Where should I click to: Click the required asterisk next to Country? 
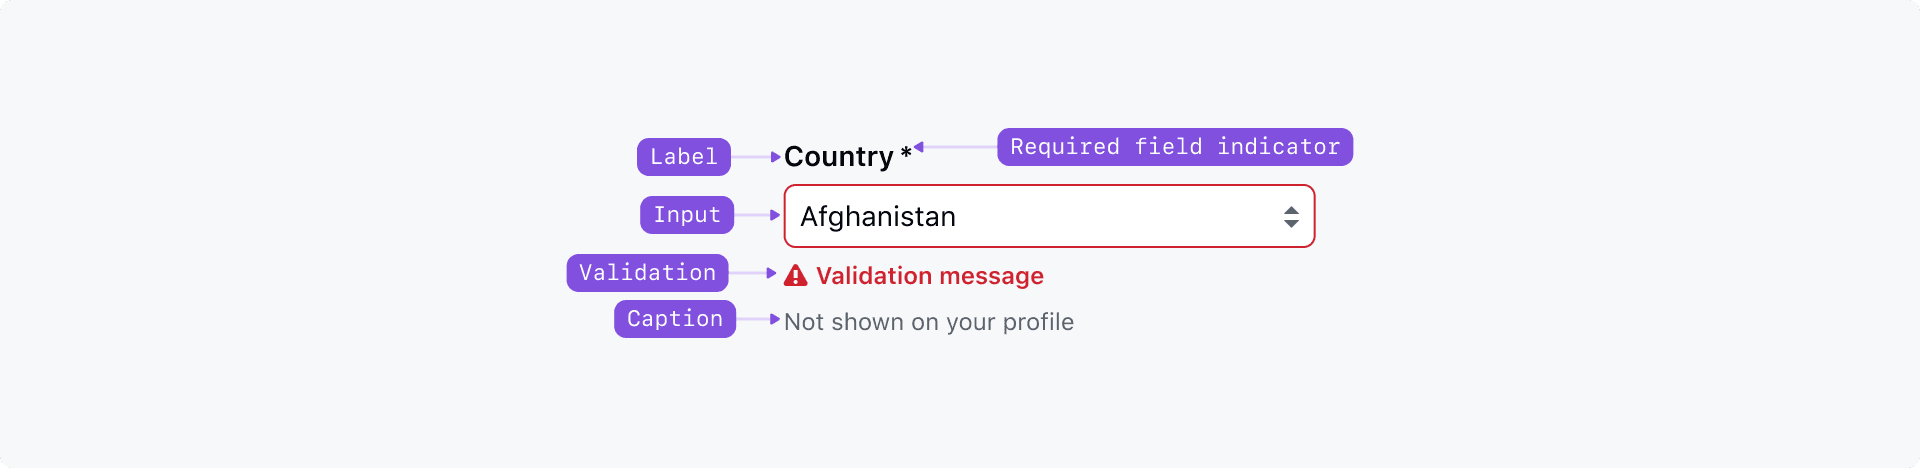click(905, 154)
